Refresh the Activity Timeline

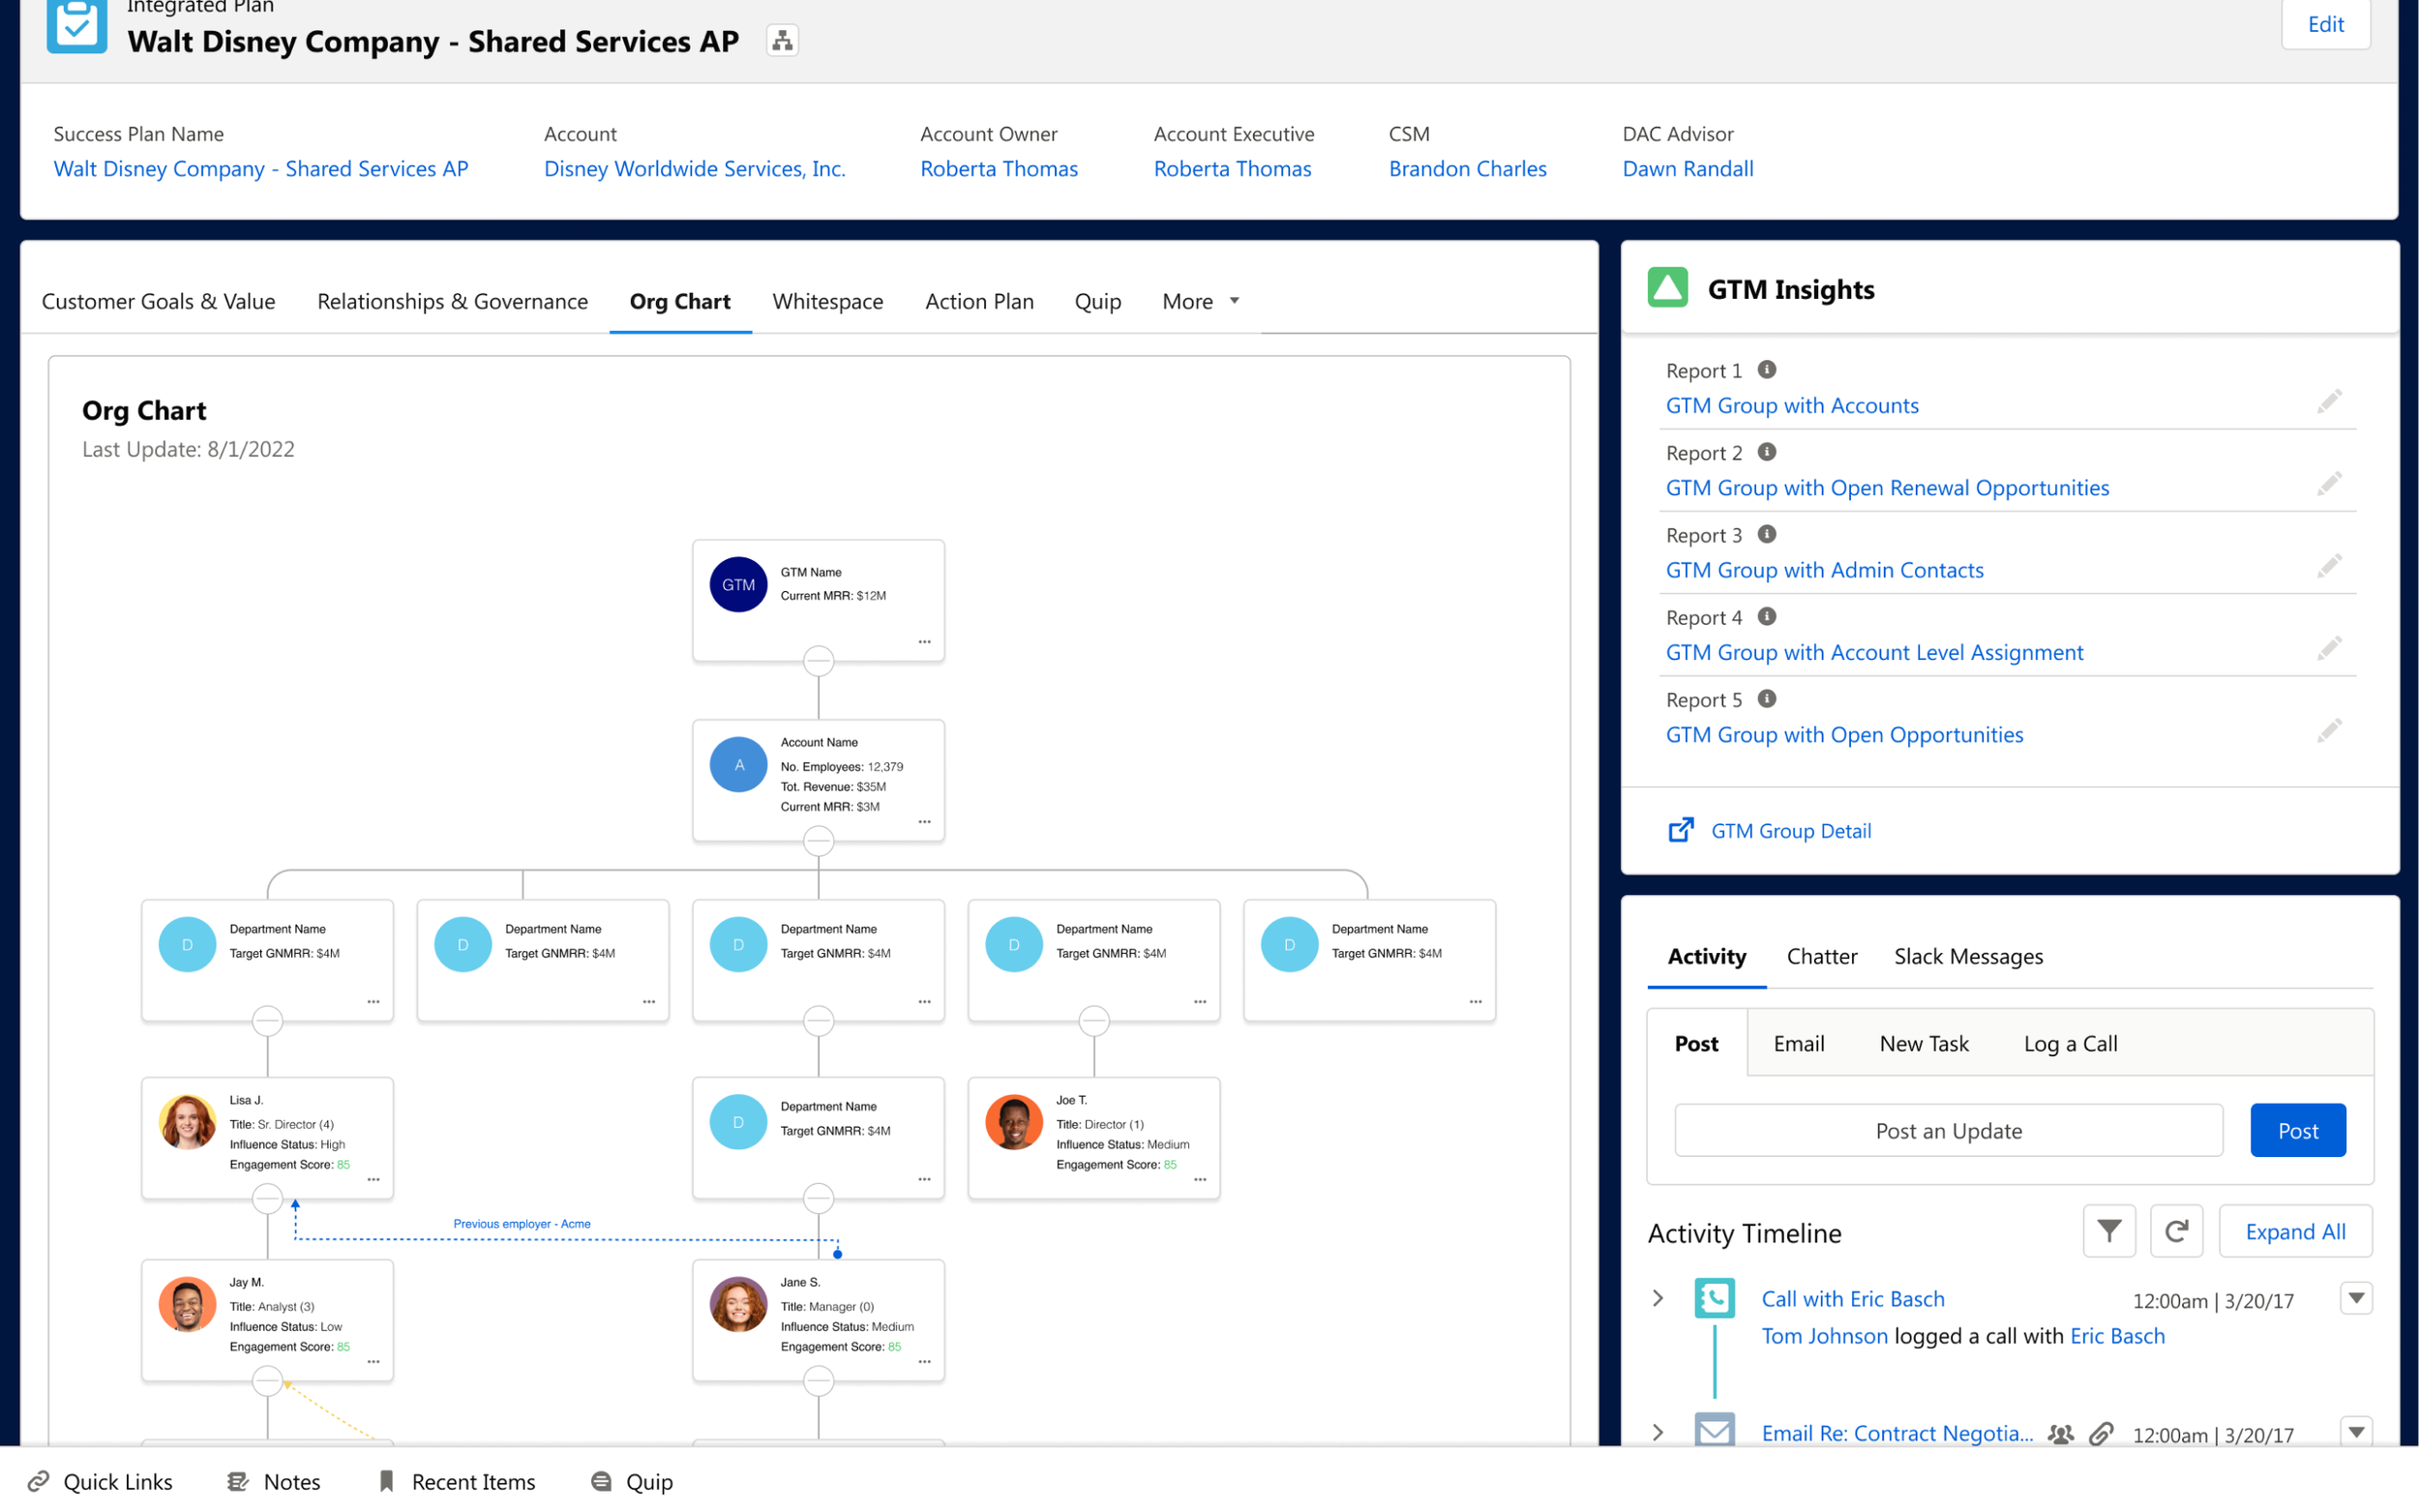tap(2176, 1231)
